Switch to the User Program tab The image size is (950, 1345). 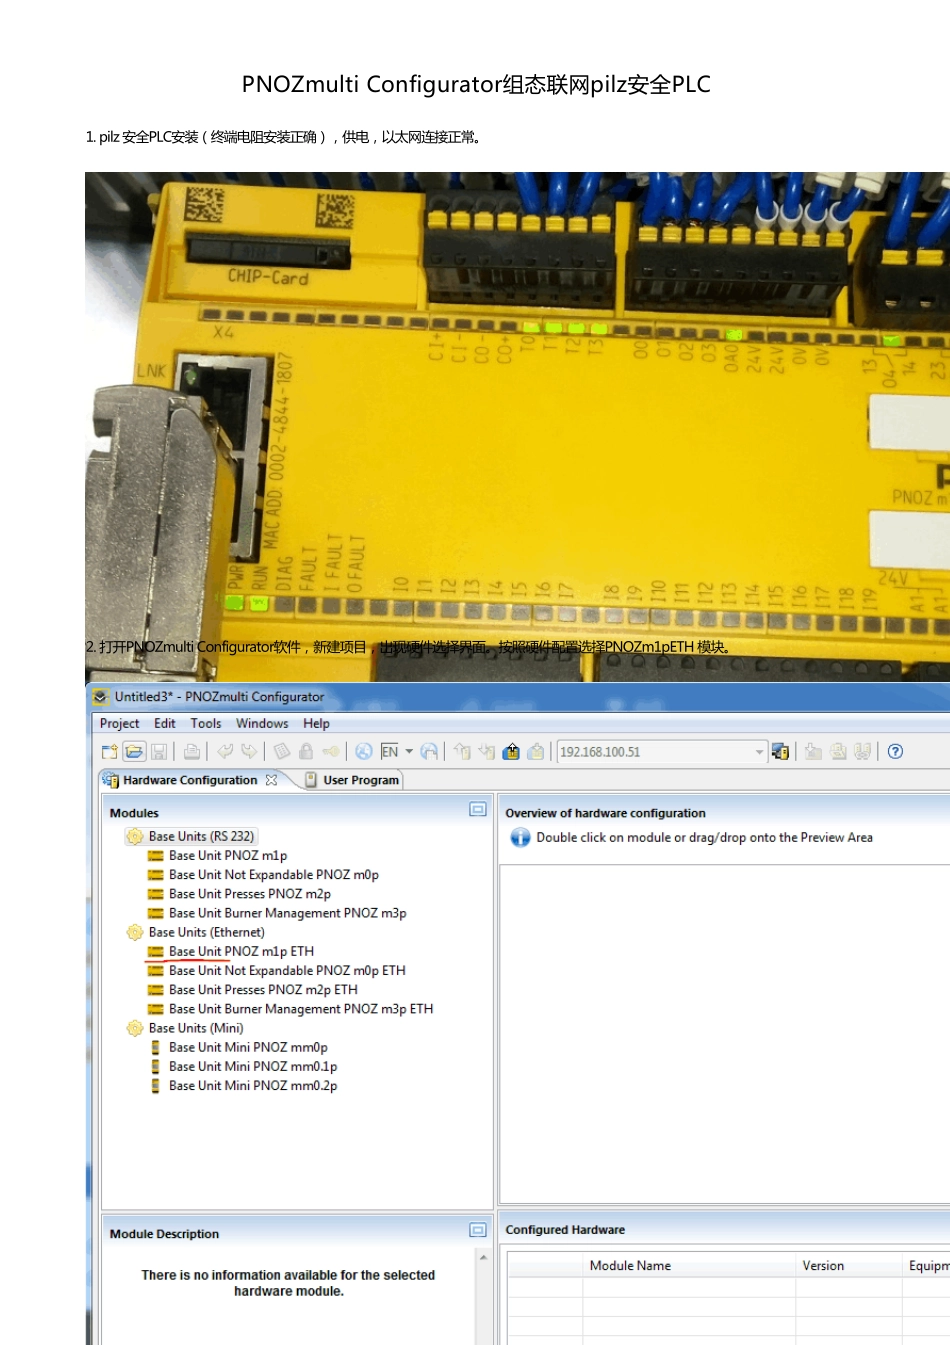point(360,780)
